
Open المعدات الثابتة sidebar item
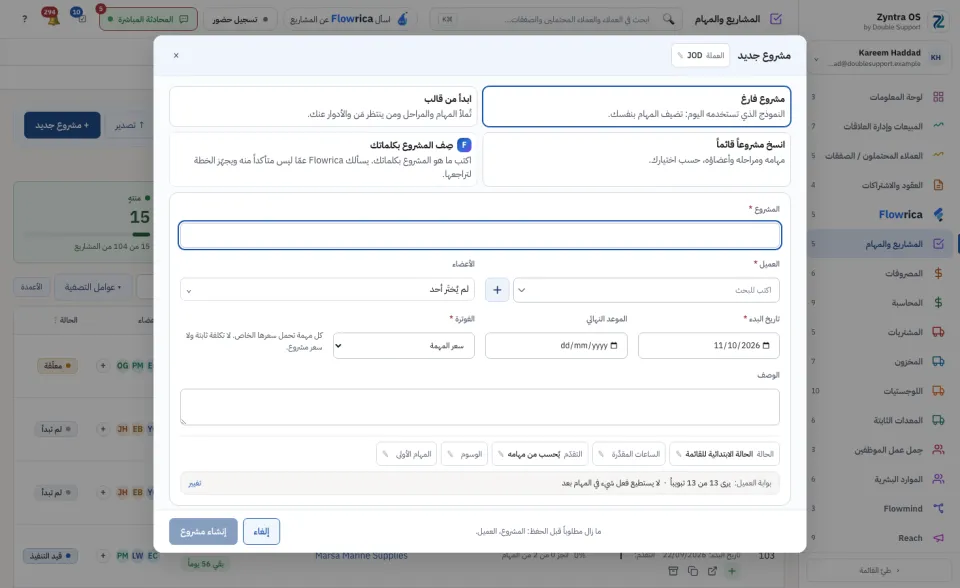[x=879, y=420]
